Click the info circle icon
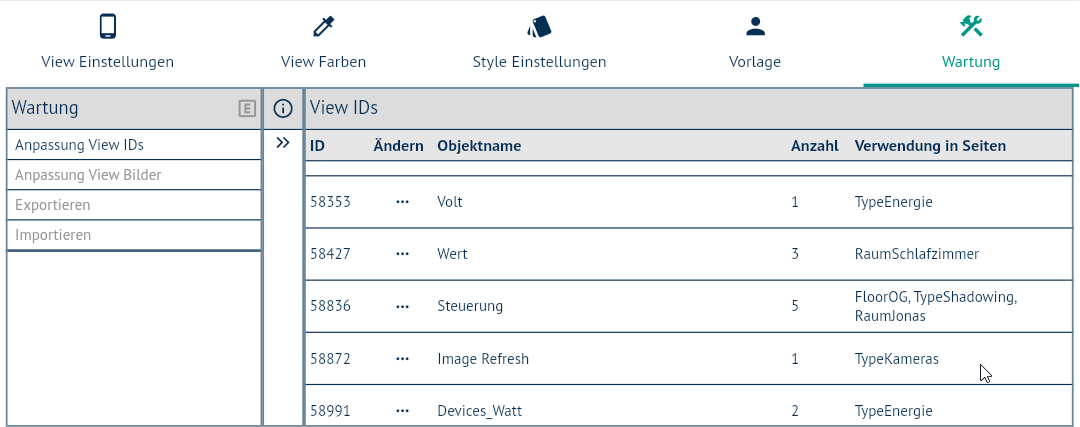 tap(283, 108)
